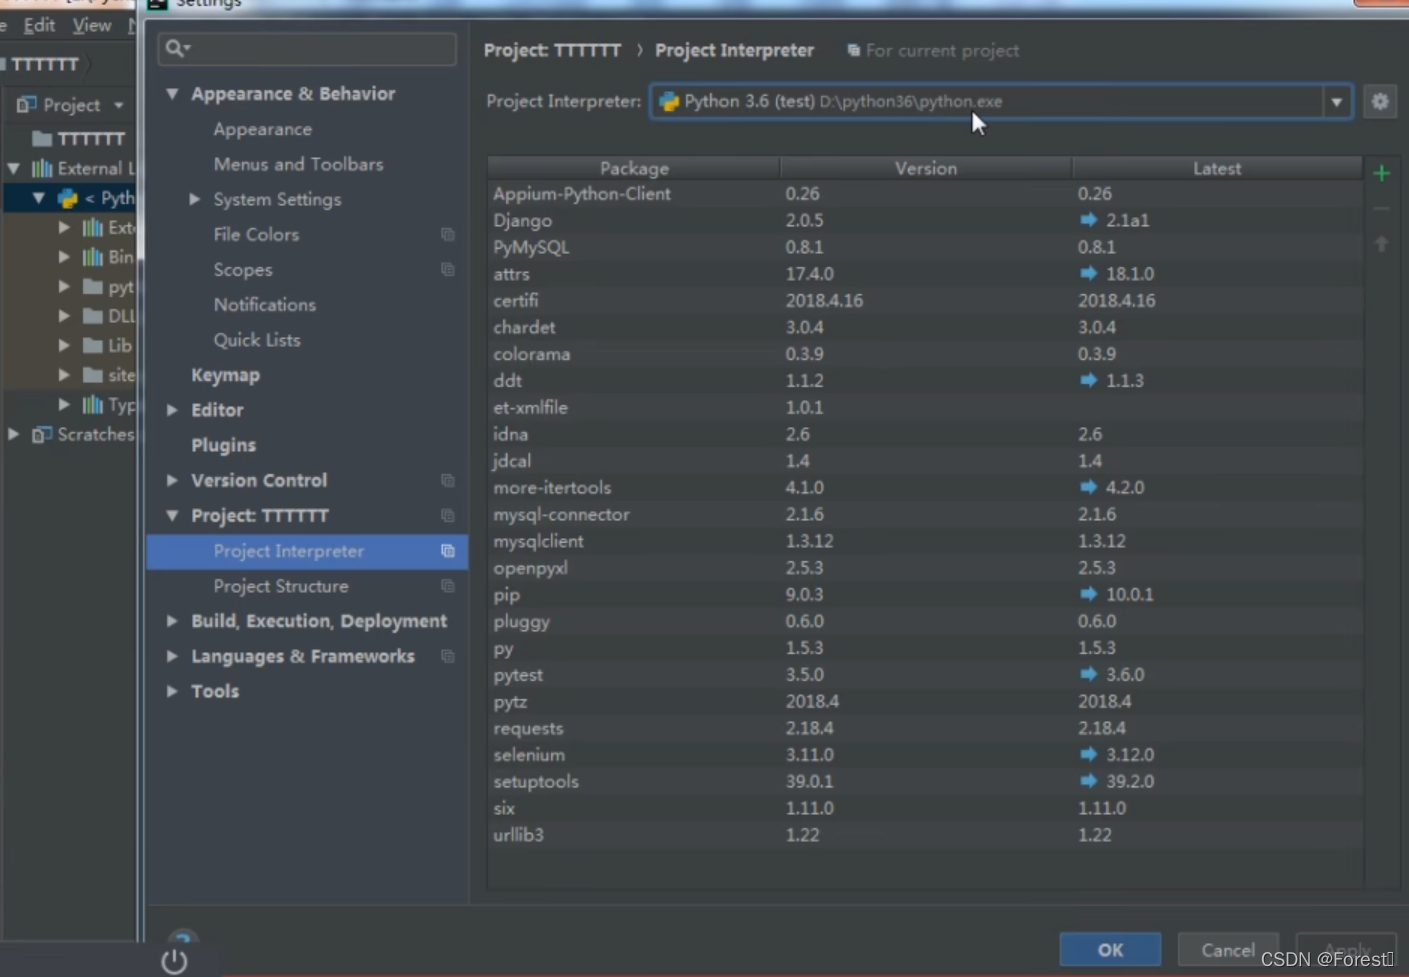Open Plugins settings

point(223,445)
